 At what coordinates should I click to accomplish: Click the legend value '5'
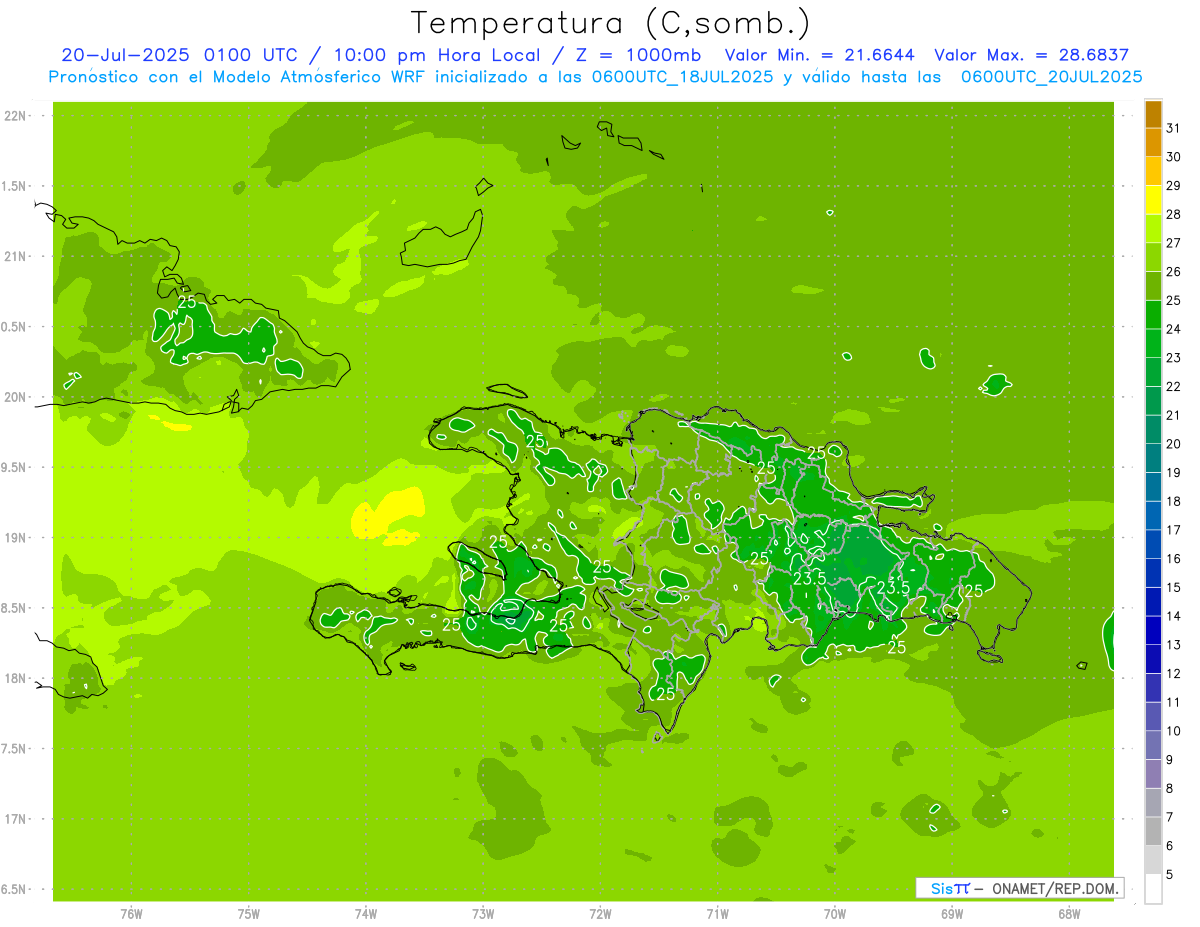1169,874
